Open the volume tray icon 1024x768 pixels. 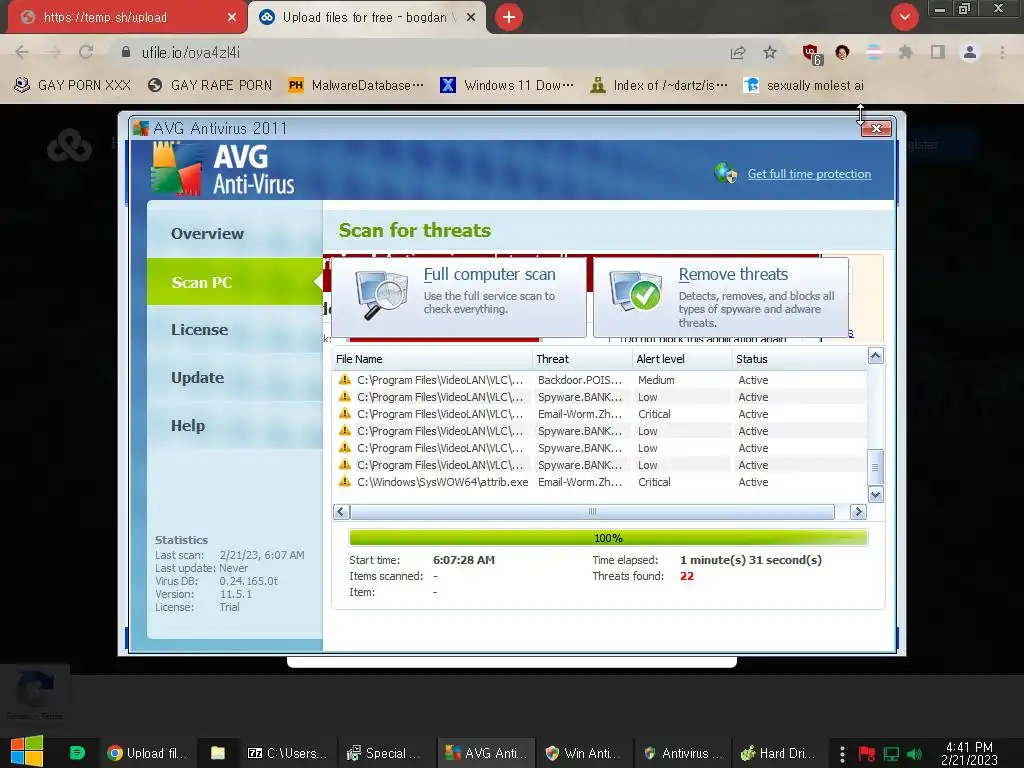(x=914, y=754)
